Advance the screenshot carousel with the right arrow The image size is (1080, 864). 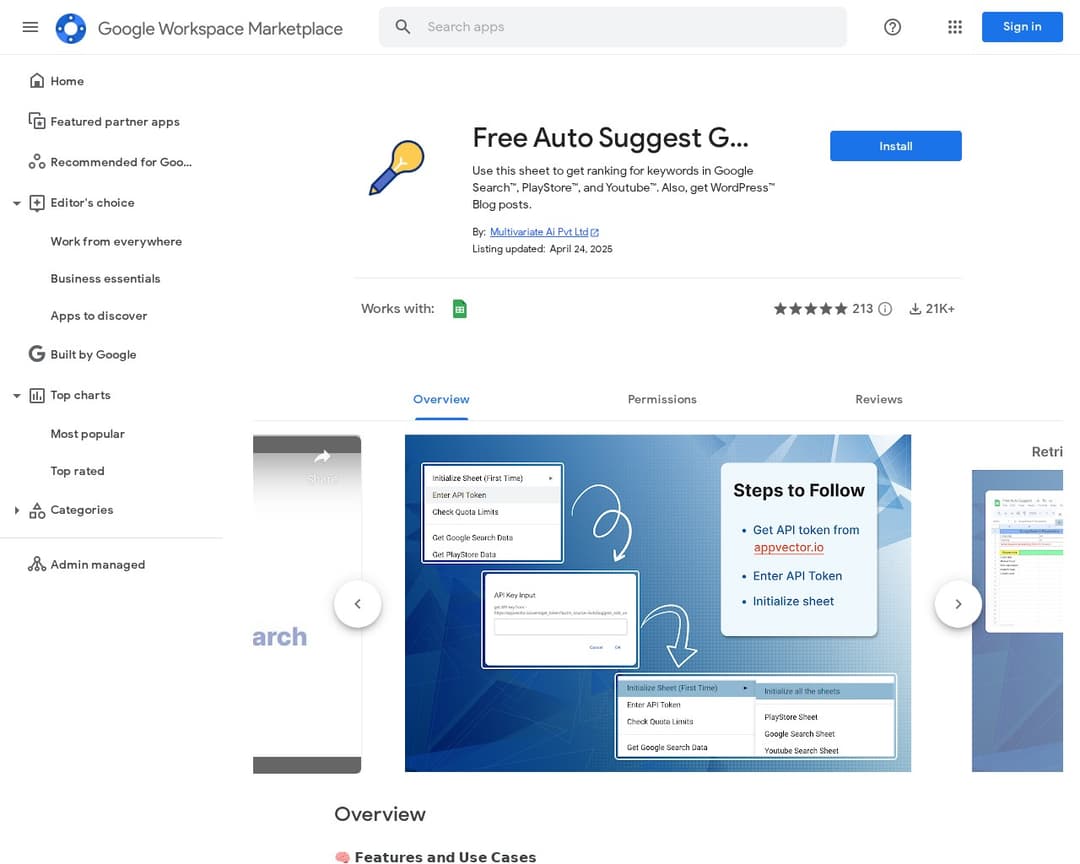tap(958, 604)
